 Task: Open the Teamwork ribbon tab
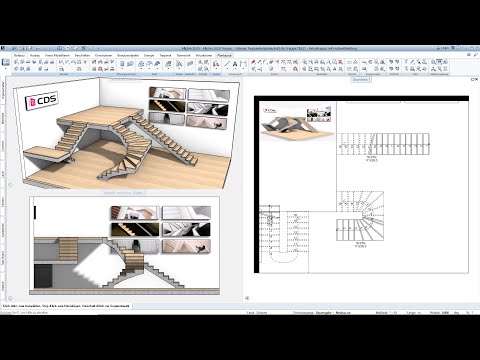[x=183, y=55]
